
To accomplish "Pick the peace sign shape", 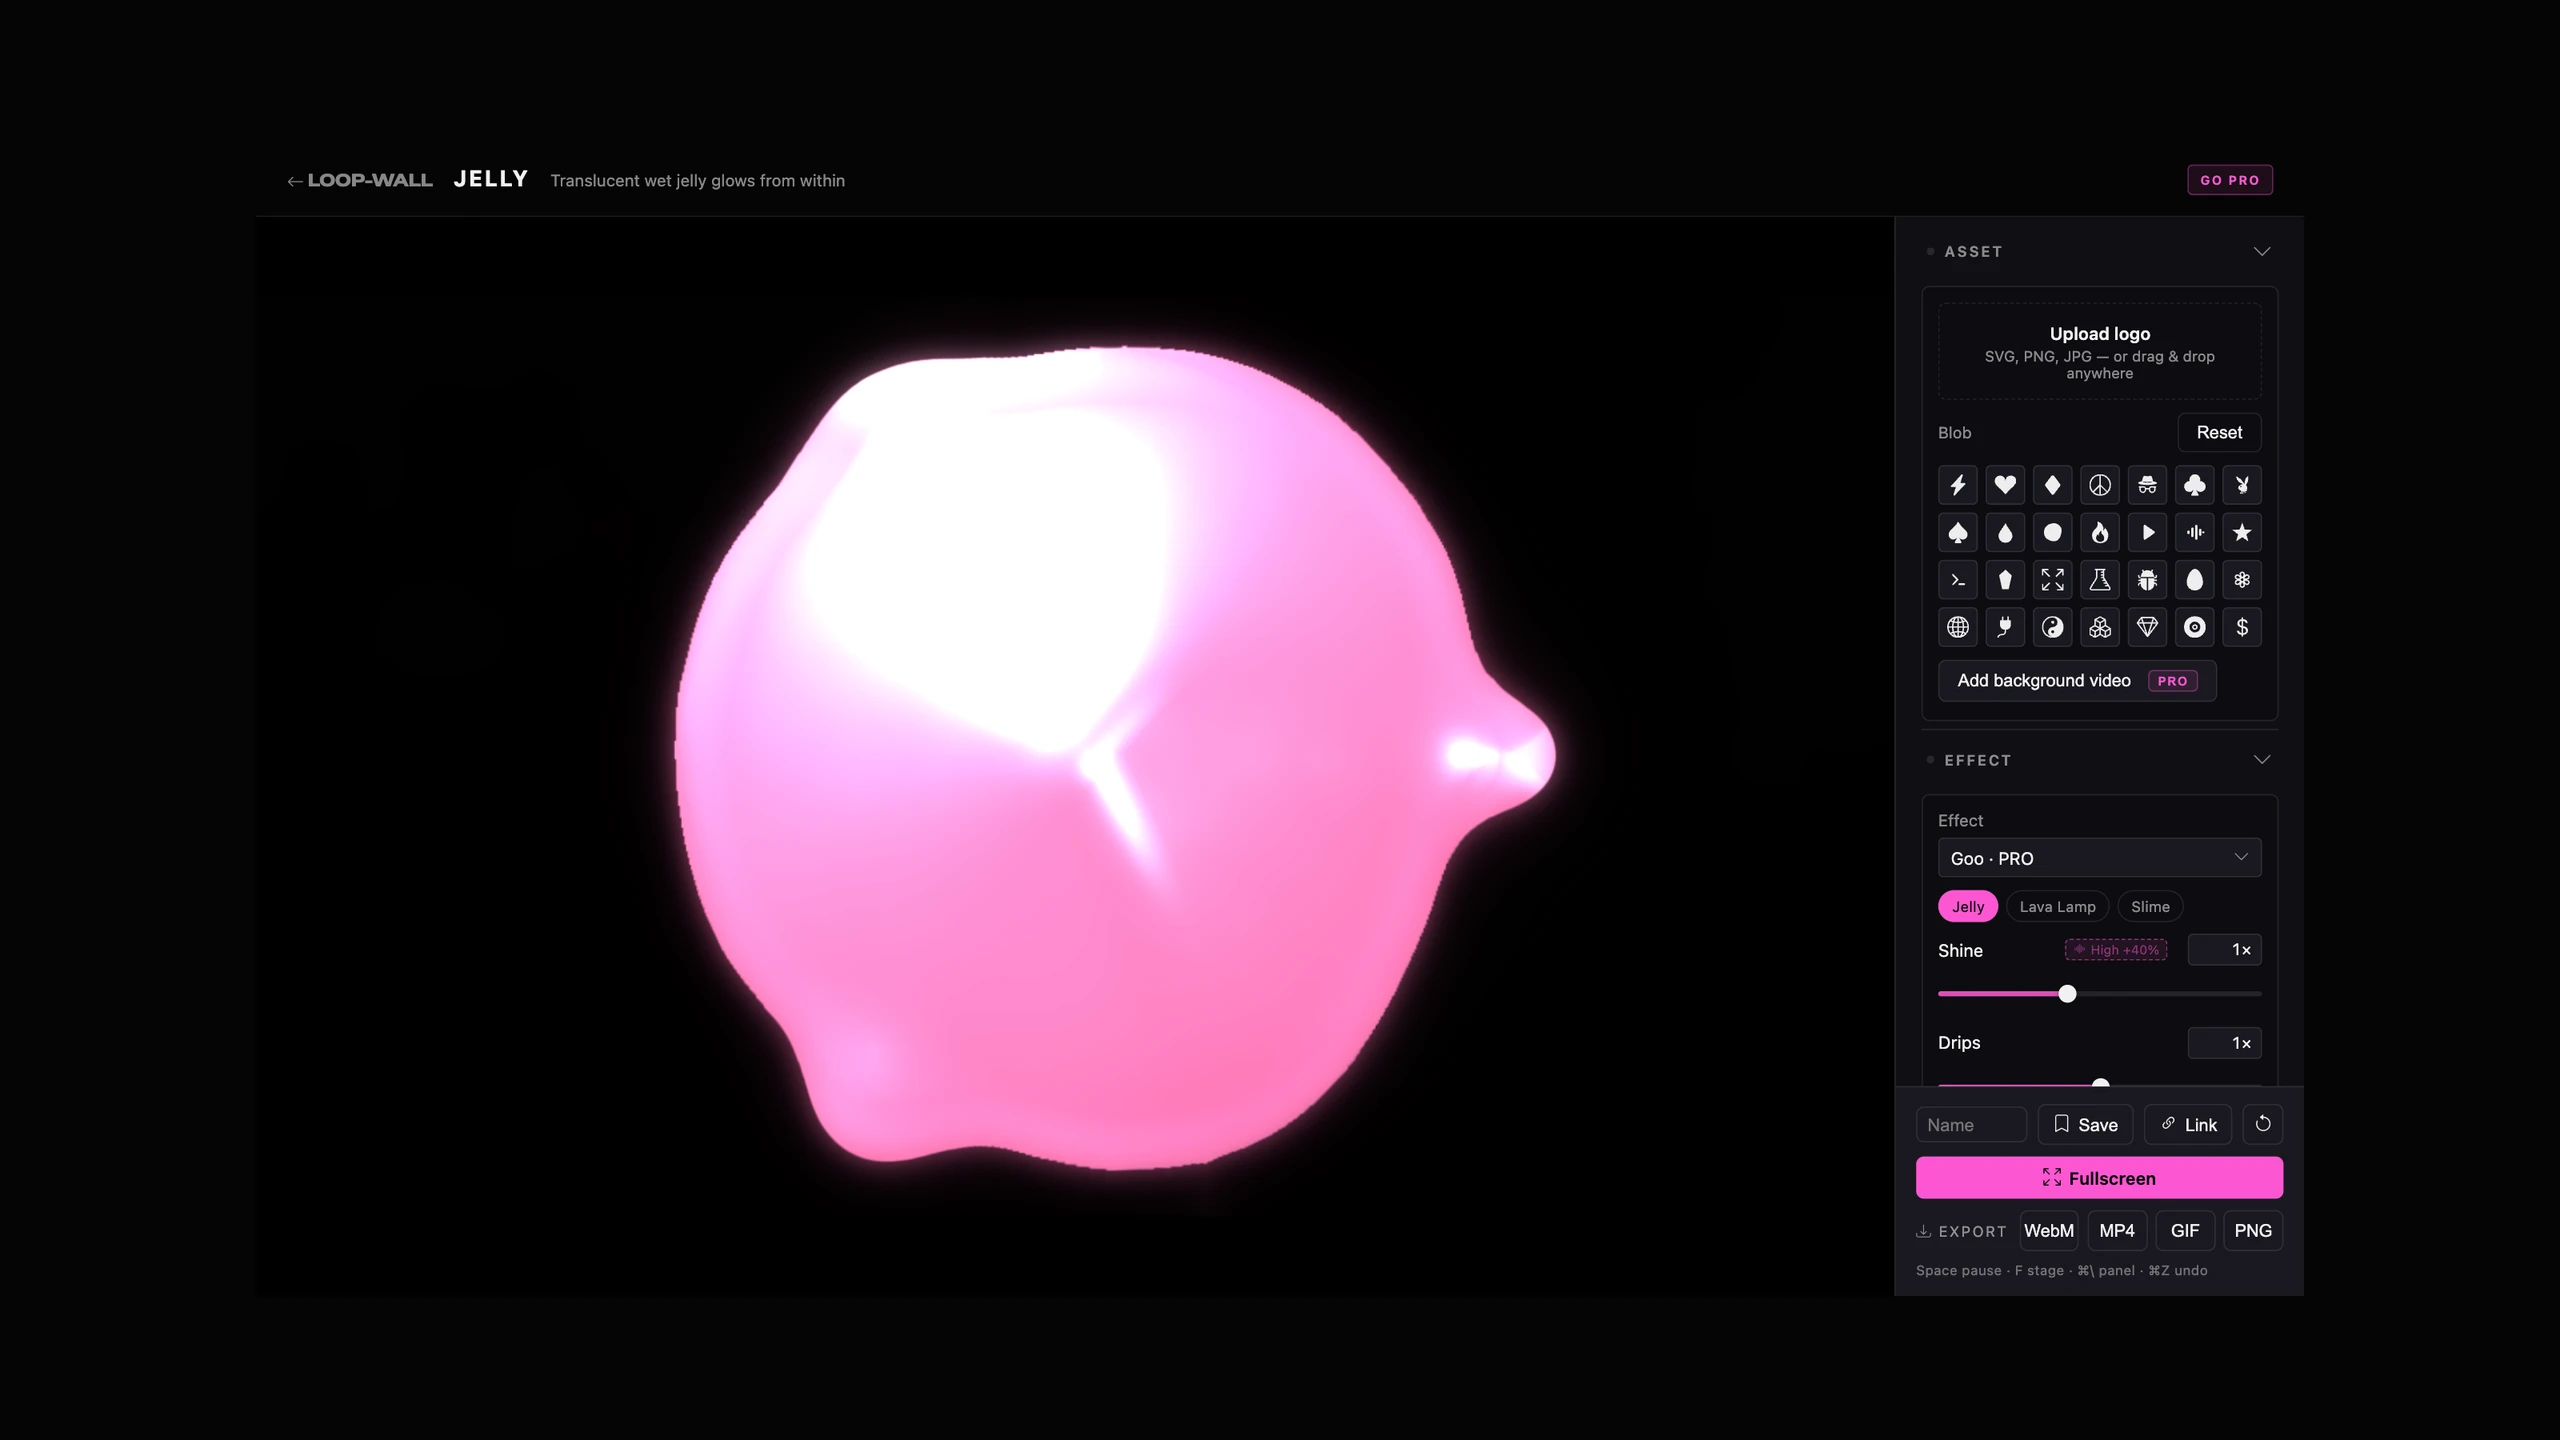I will 2100,485.
